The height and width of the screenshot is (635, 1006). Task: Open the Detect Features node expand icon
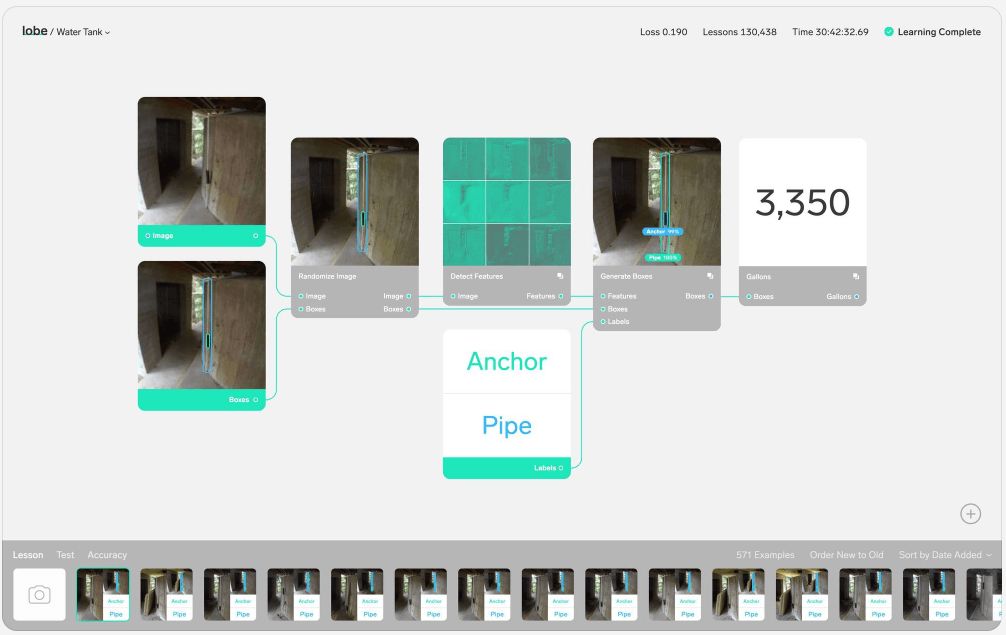click(560, 276)
